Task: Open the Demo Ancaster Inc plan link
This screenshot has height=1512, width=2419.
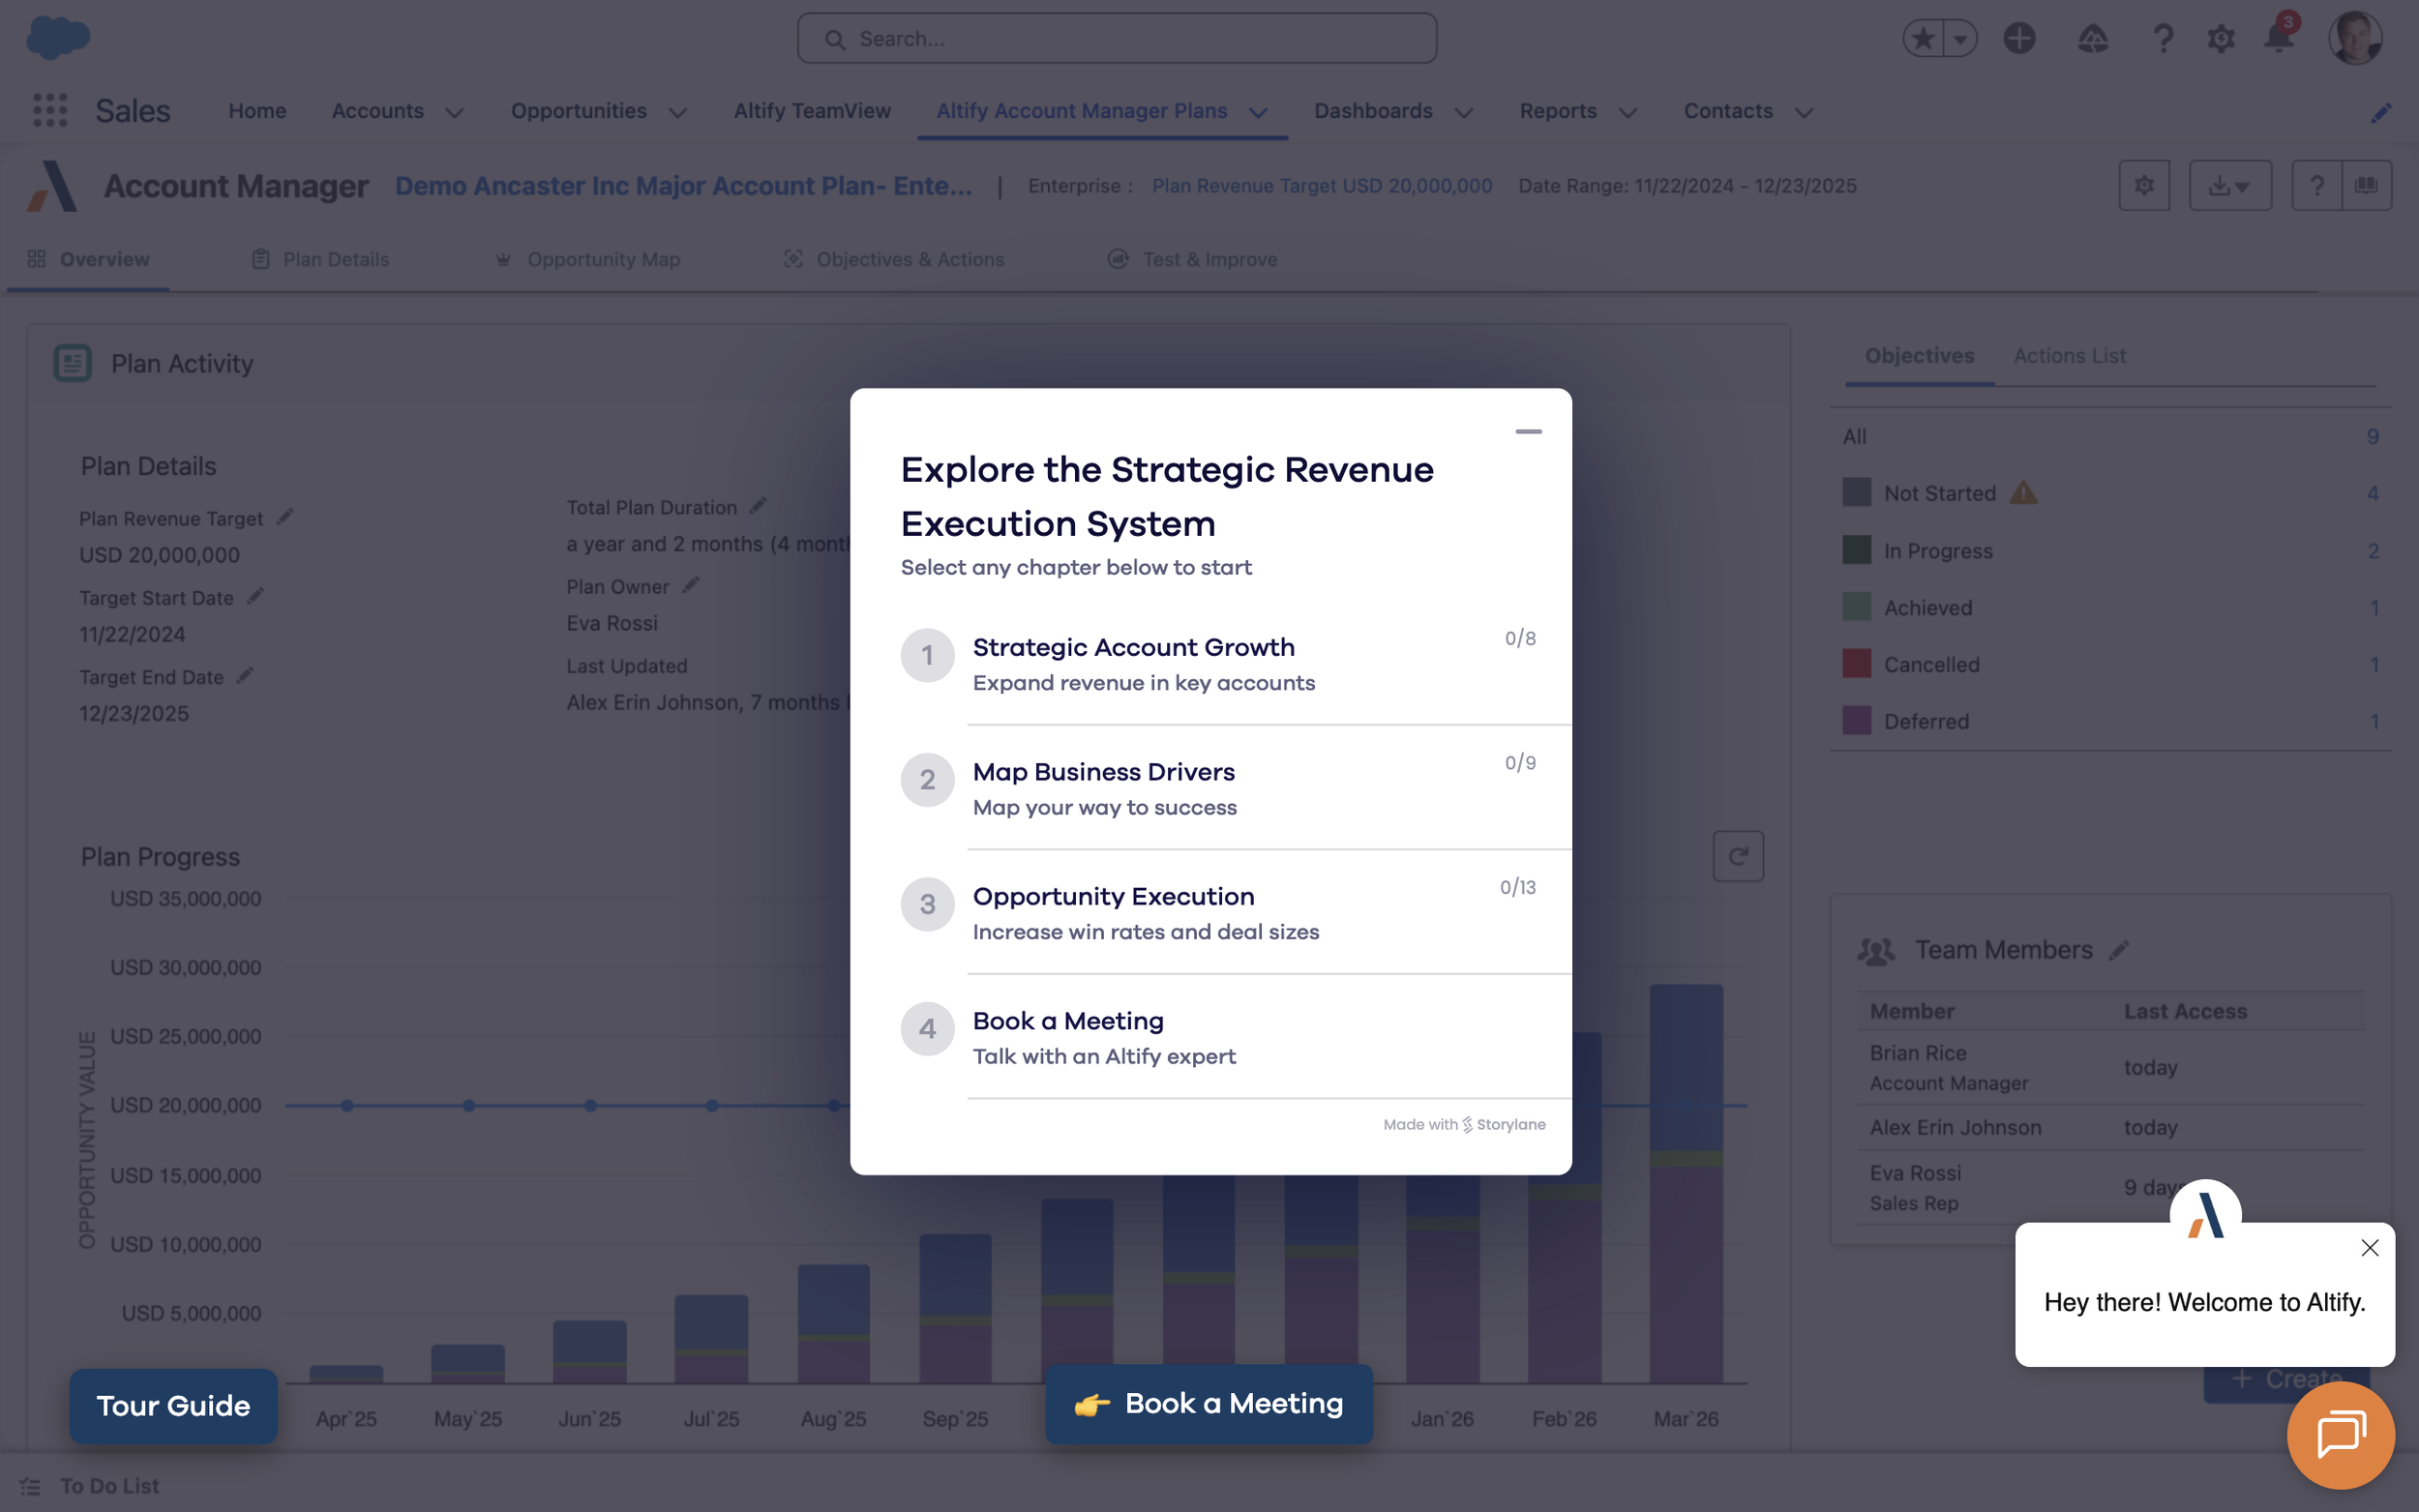Action: tap(684, 186)
